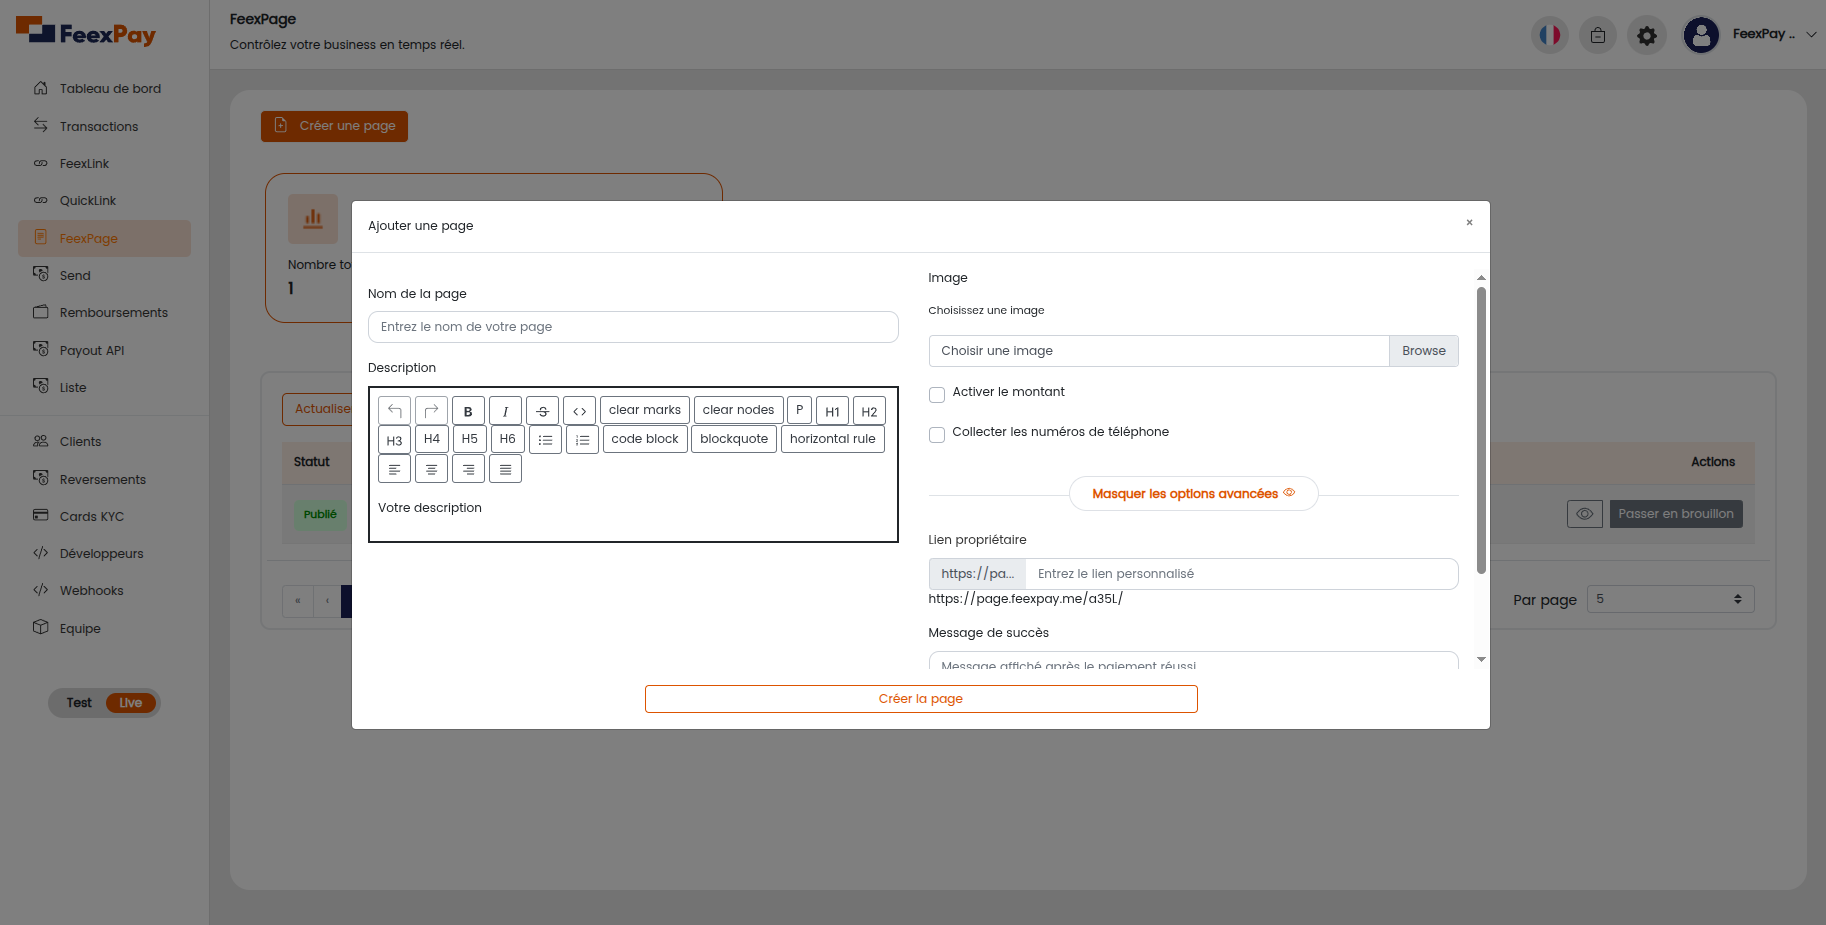Align description text right

[468, 469]
